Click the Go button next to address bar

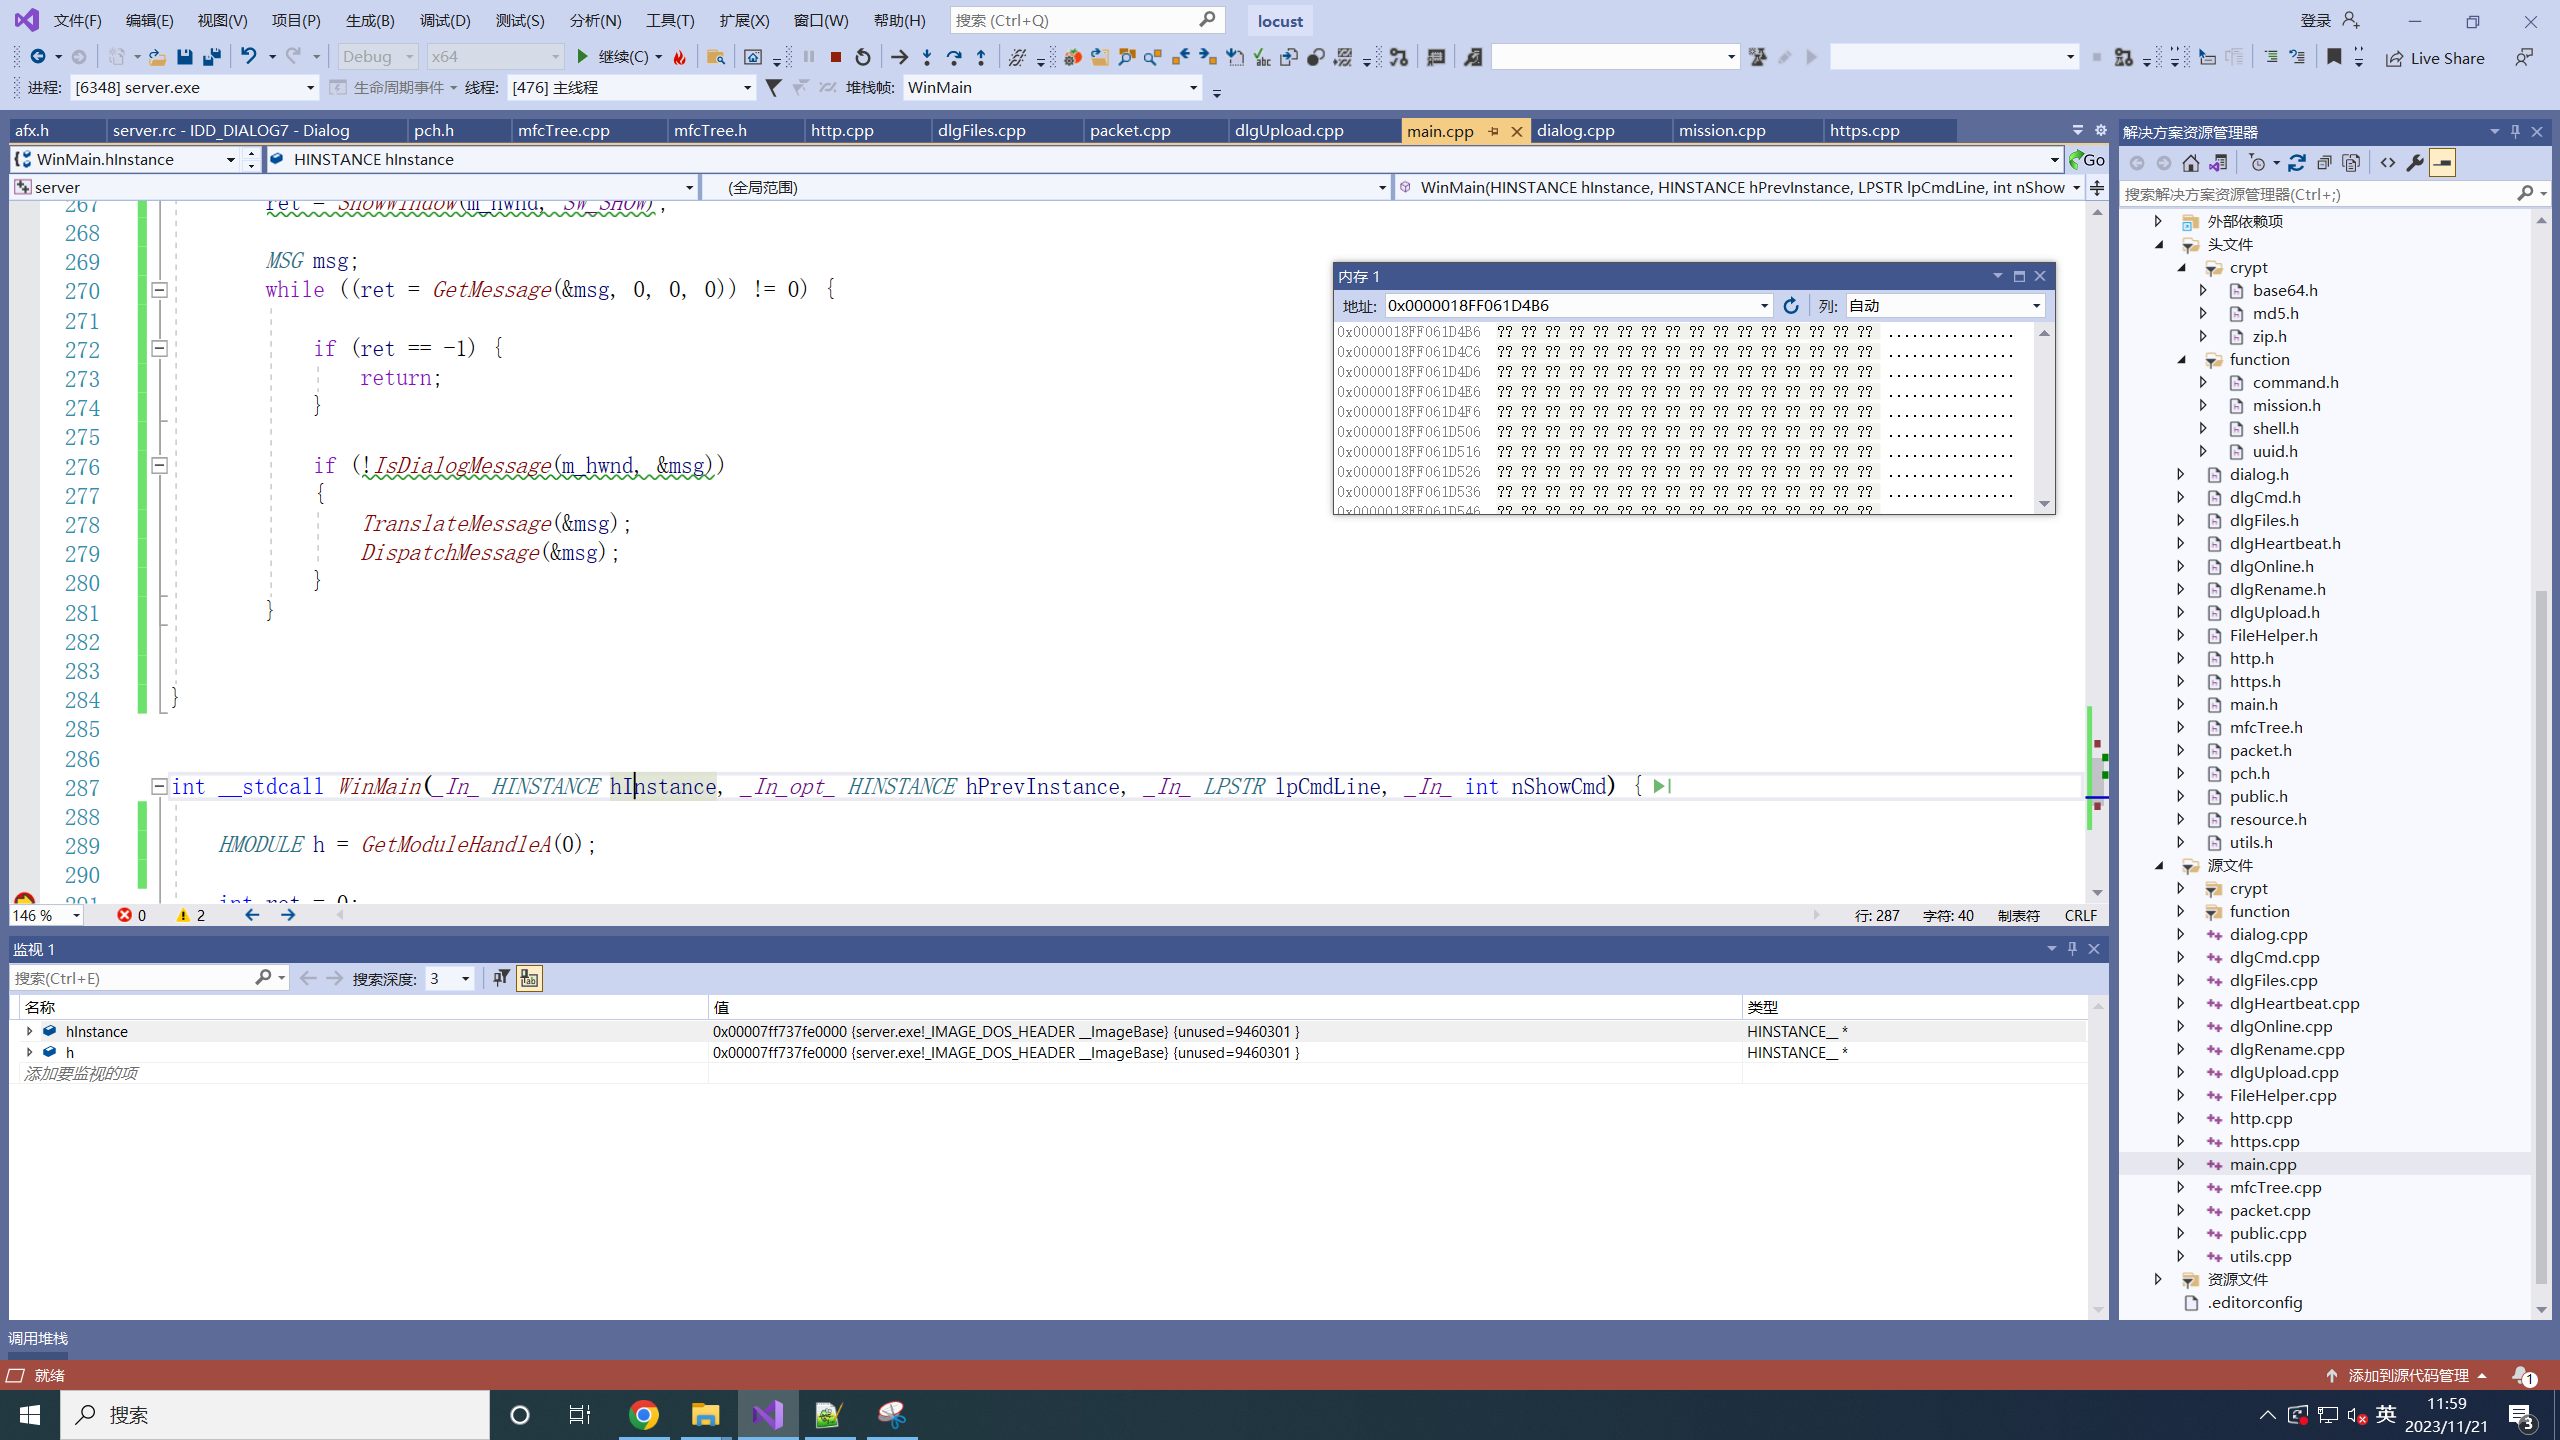[x=1790, y=306]
